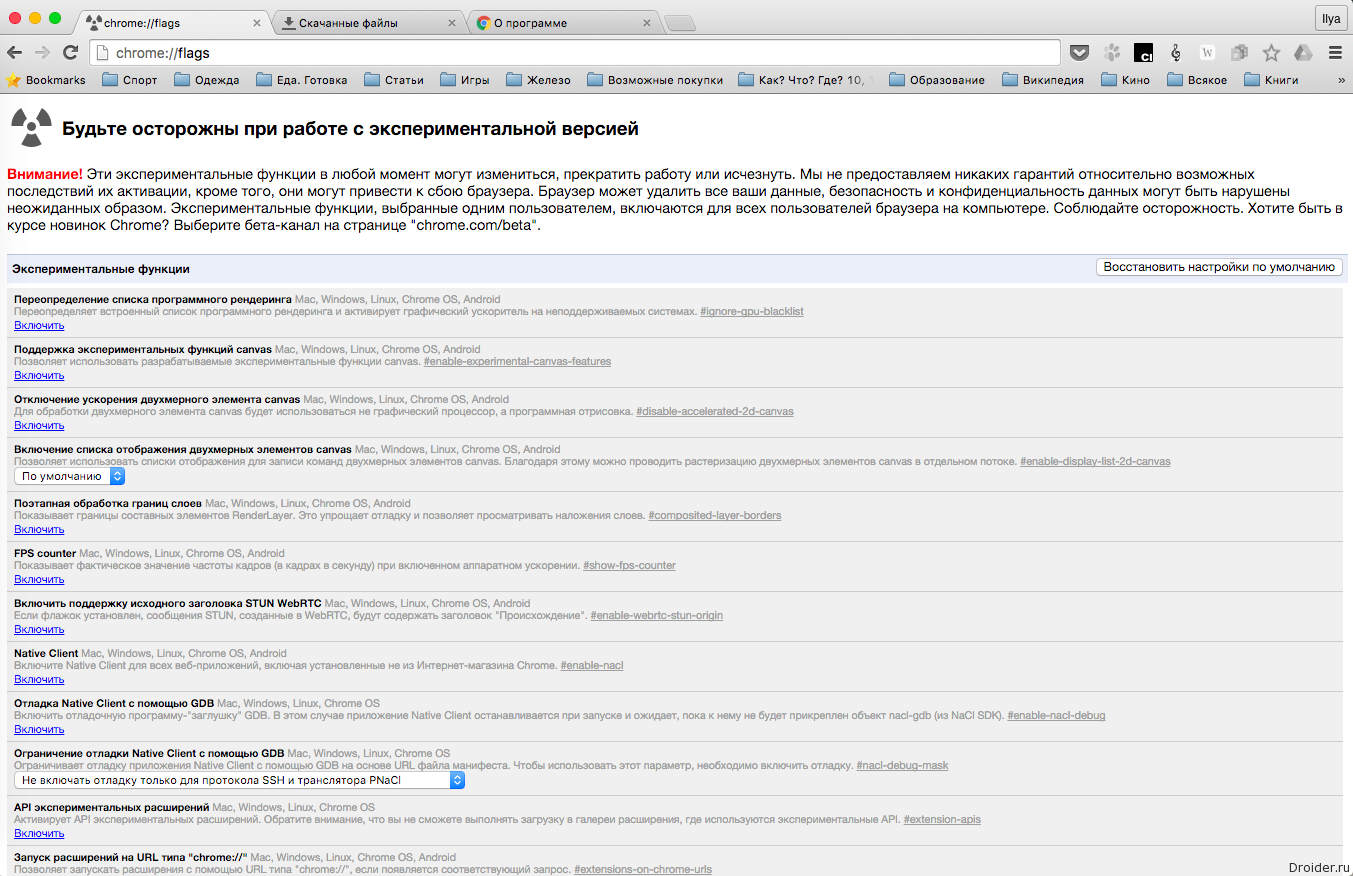This screenshot has width=1353, height=876.
Task: Click the chrome://flags address bar
Action: 575,53
